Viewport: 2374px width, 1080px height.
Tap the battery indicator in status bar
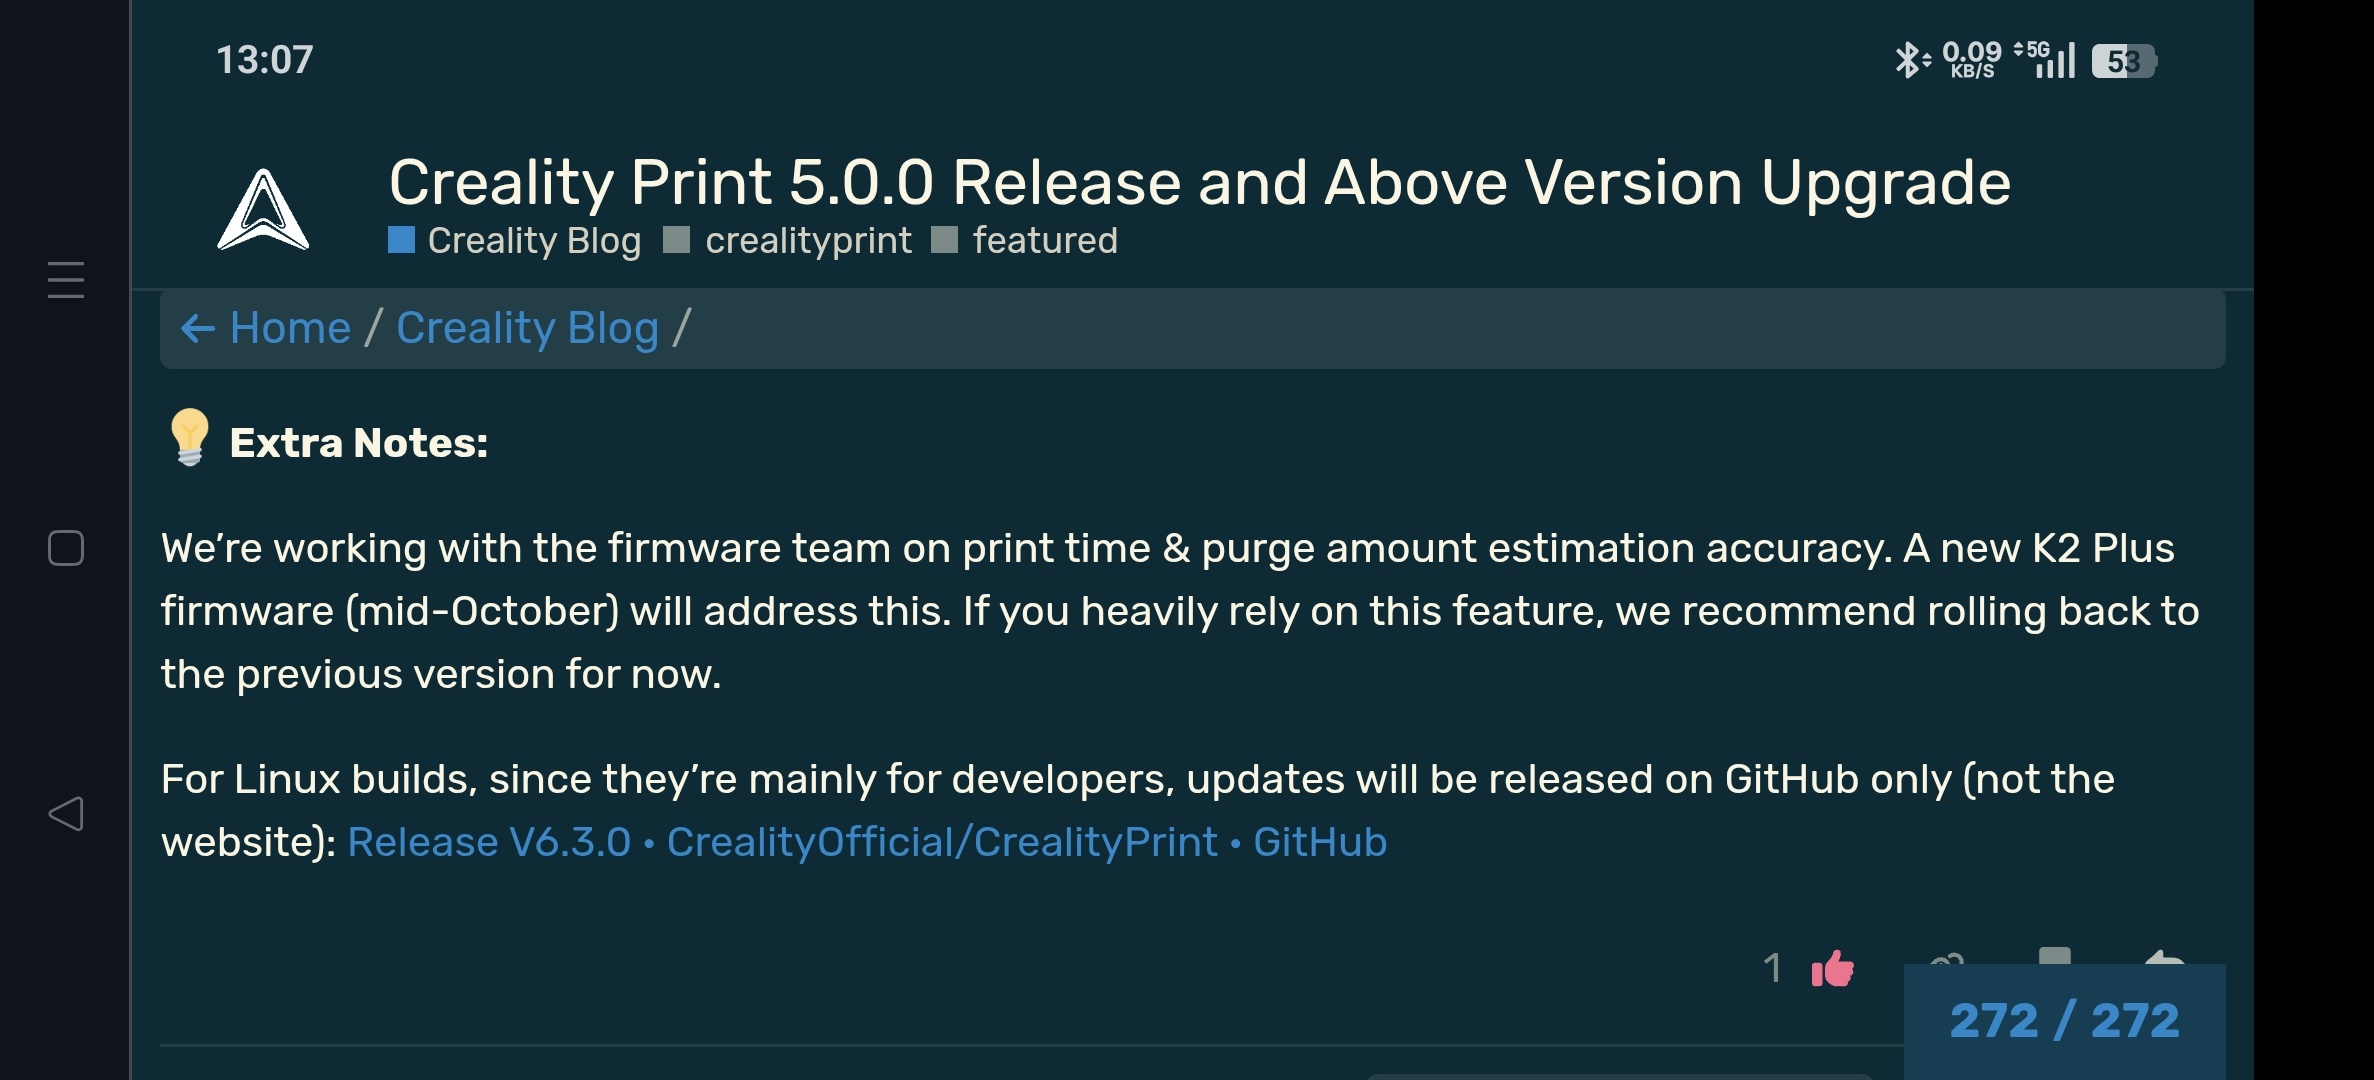click(x=2124, y=61)
